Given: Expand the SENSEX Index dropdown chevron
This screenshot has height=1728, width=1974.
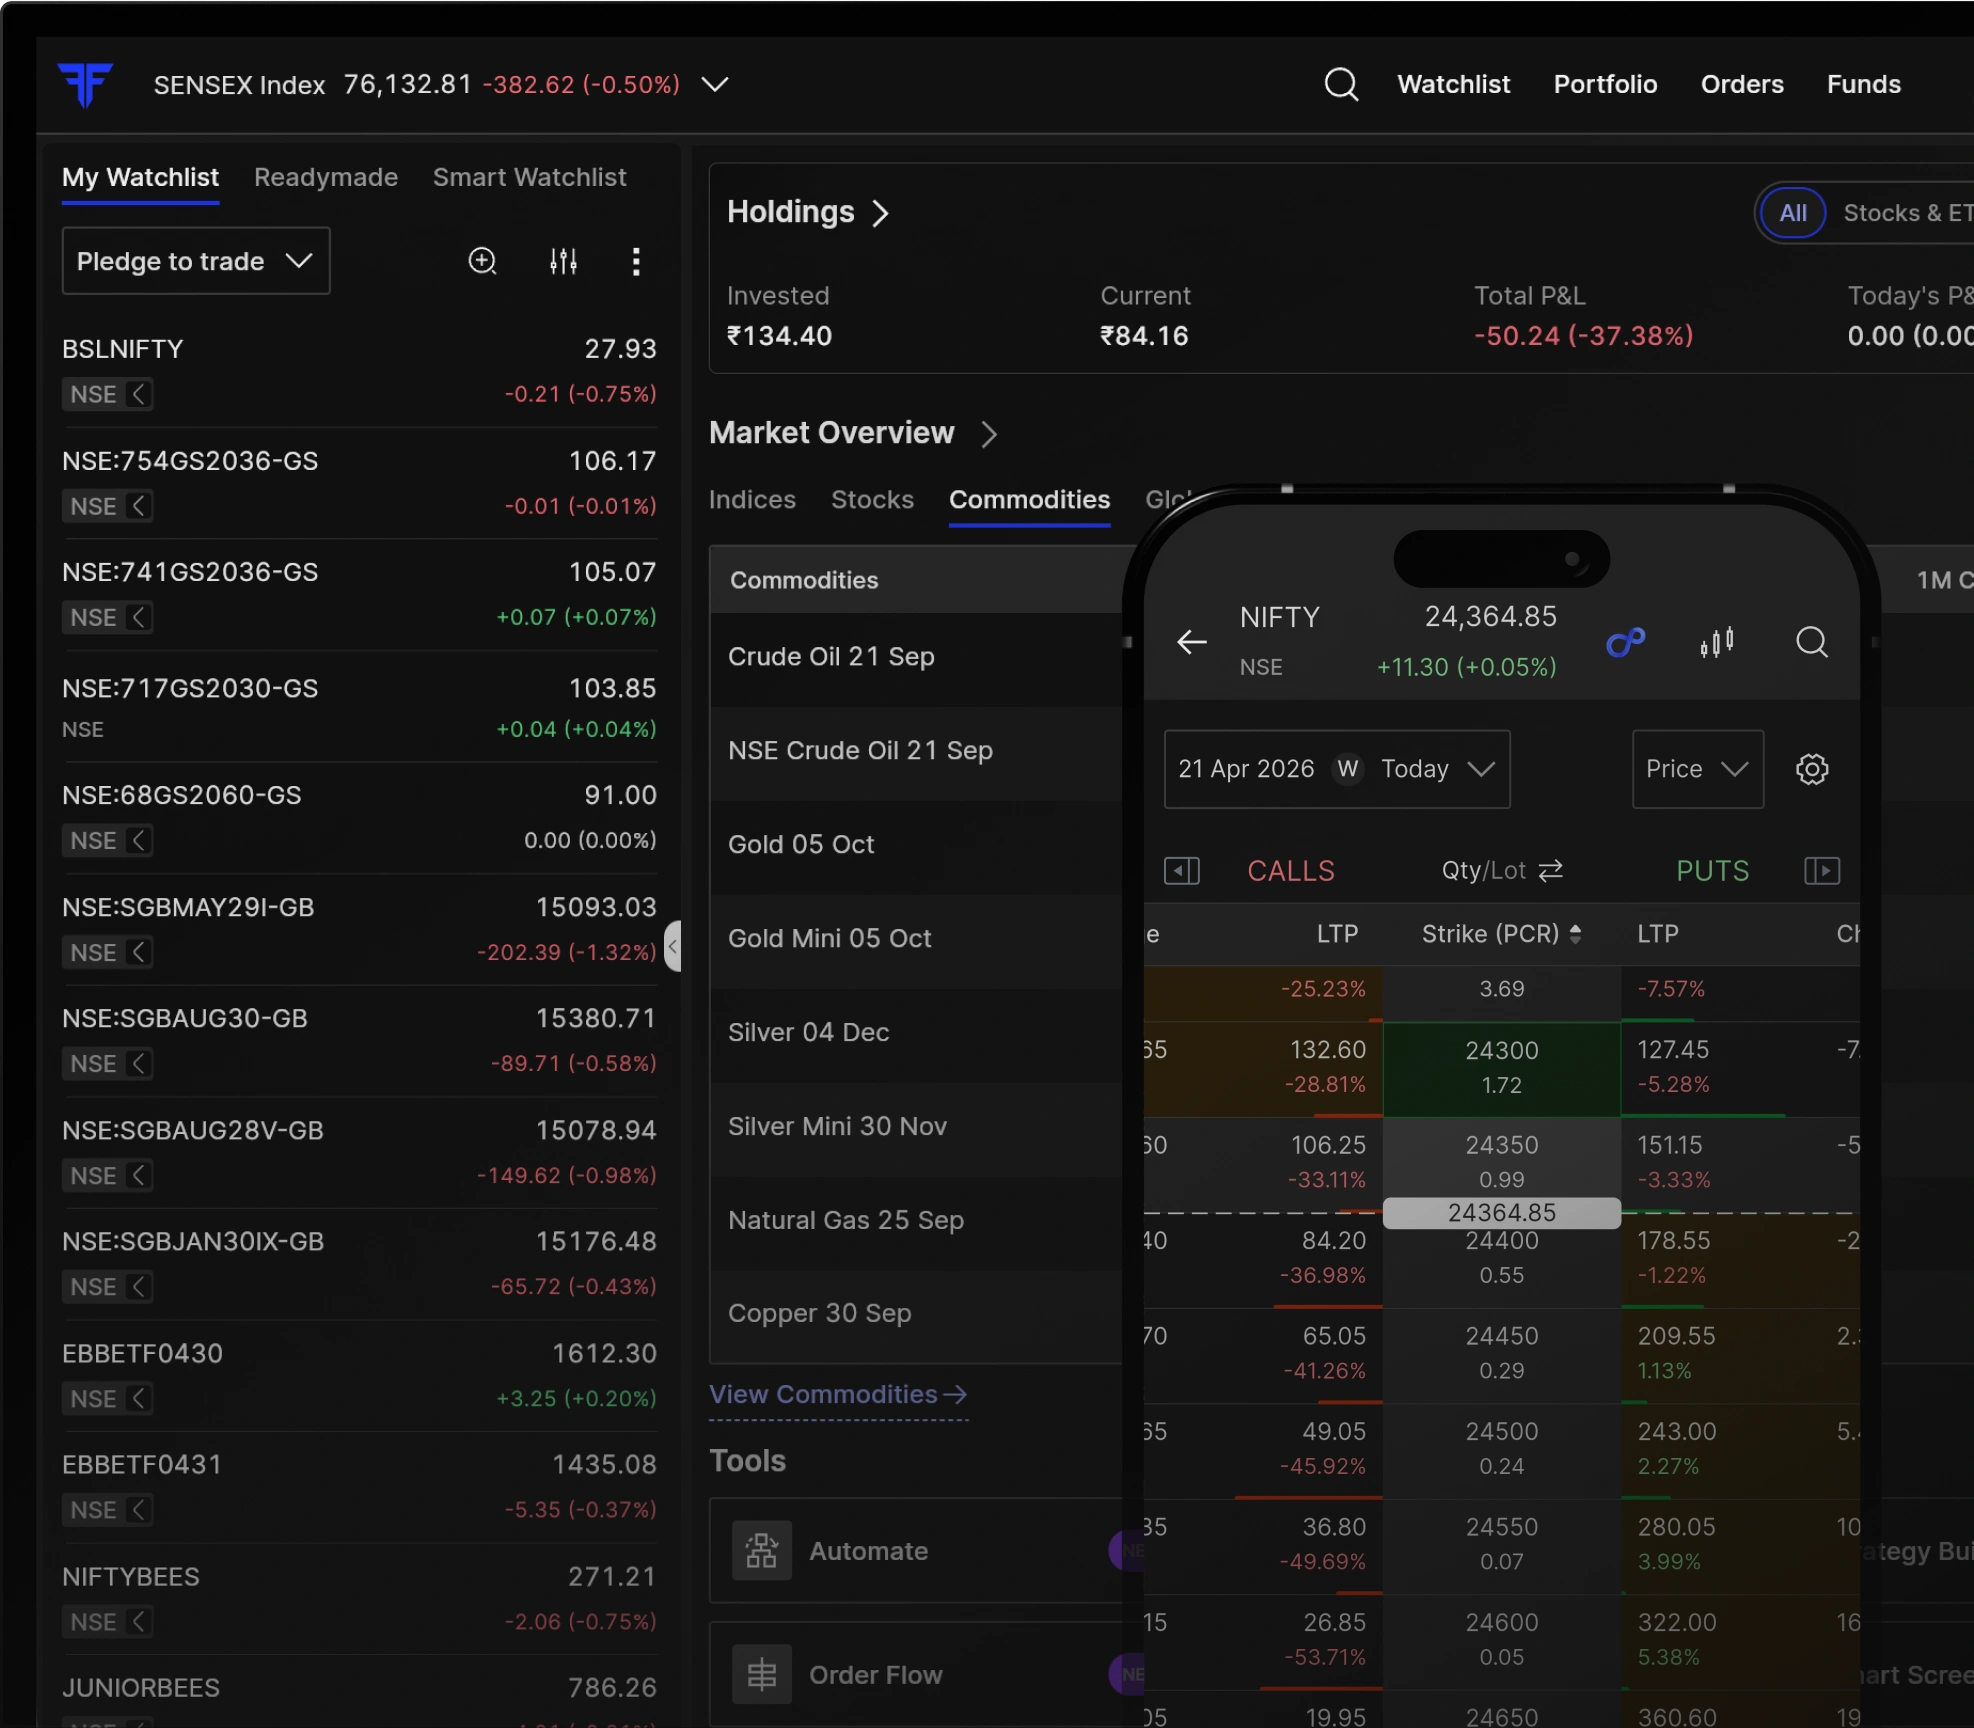Looking at the screenshot, I should [x=714, y=85].
